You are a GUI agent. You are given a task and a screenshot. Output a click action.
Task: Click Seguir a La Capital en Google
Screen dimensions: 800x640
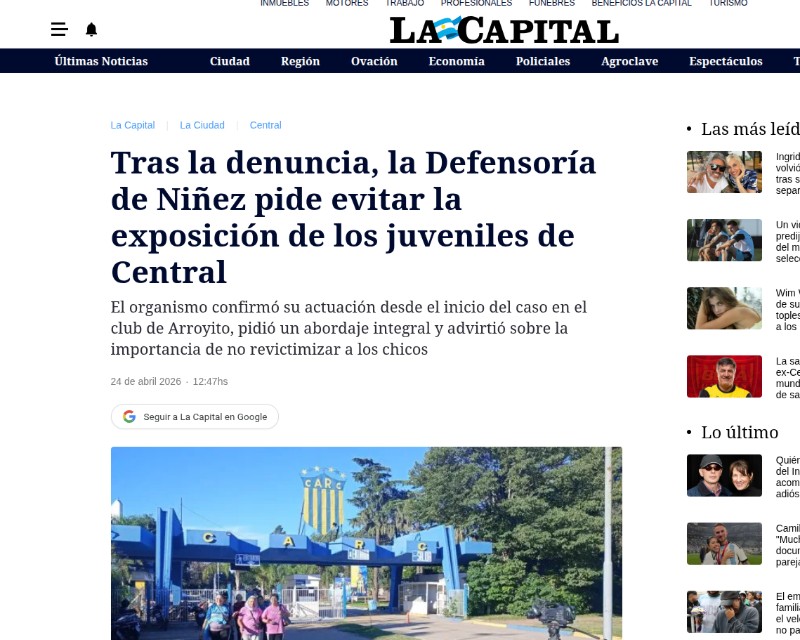point(194,416)
